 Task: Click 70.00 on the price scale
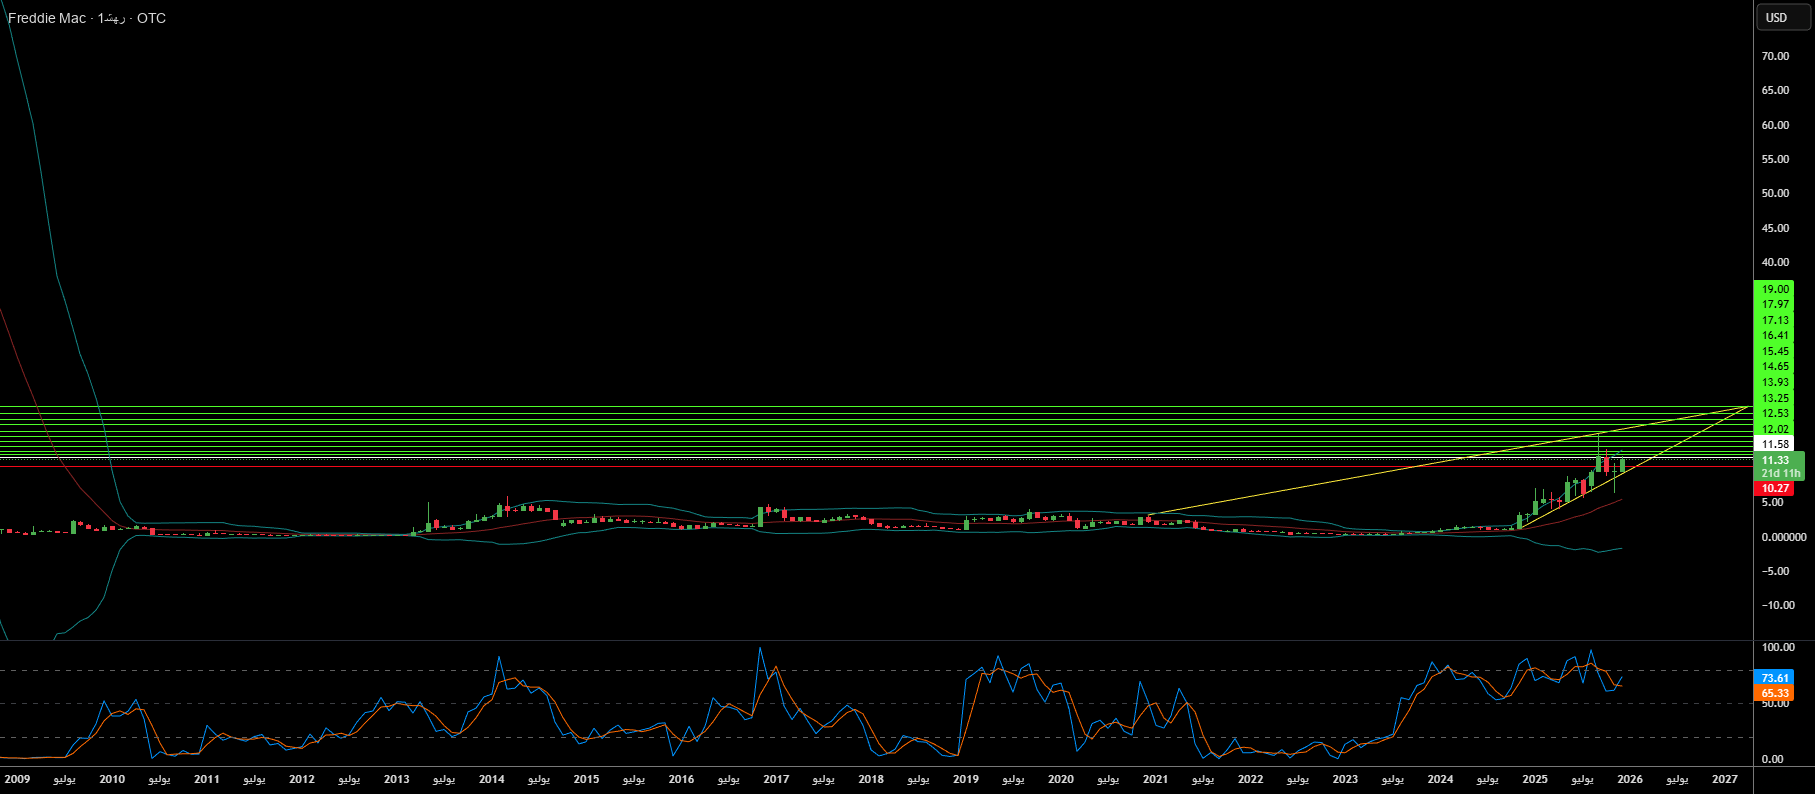pos(1775,56)
